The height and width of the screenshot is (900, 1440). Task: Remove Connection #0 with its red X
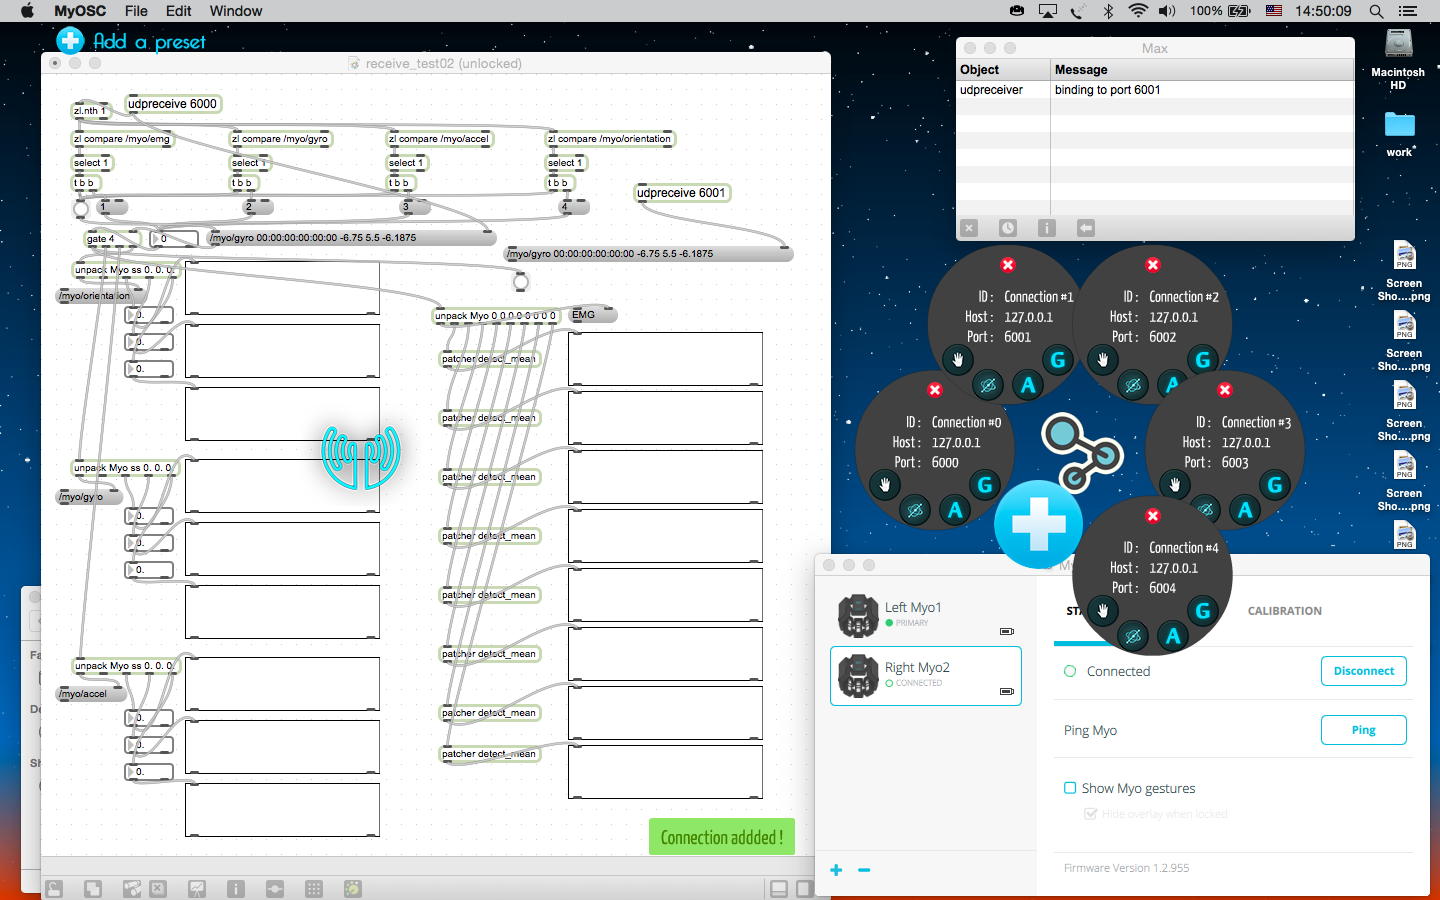click(x=935, y=390)
